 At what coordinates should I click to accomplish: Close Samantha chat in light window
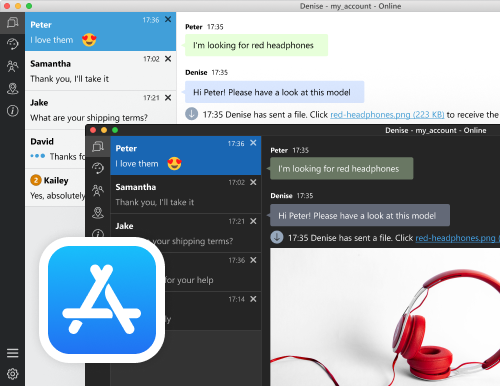pos(168,59)
